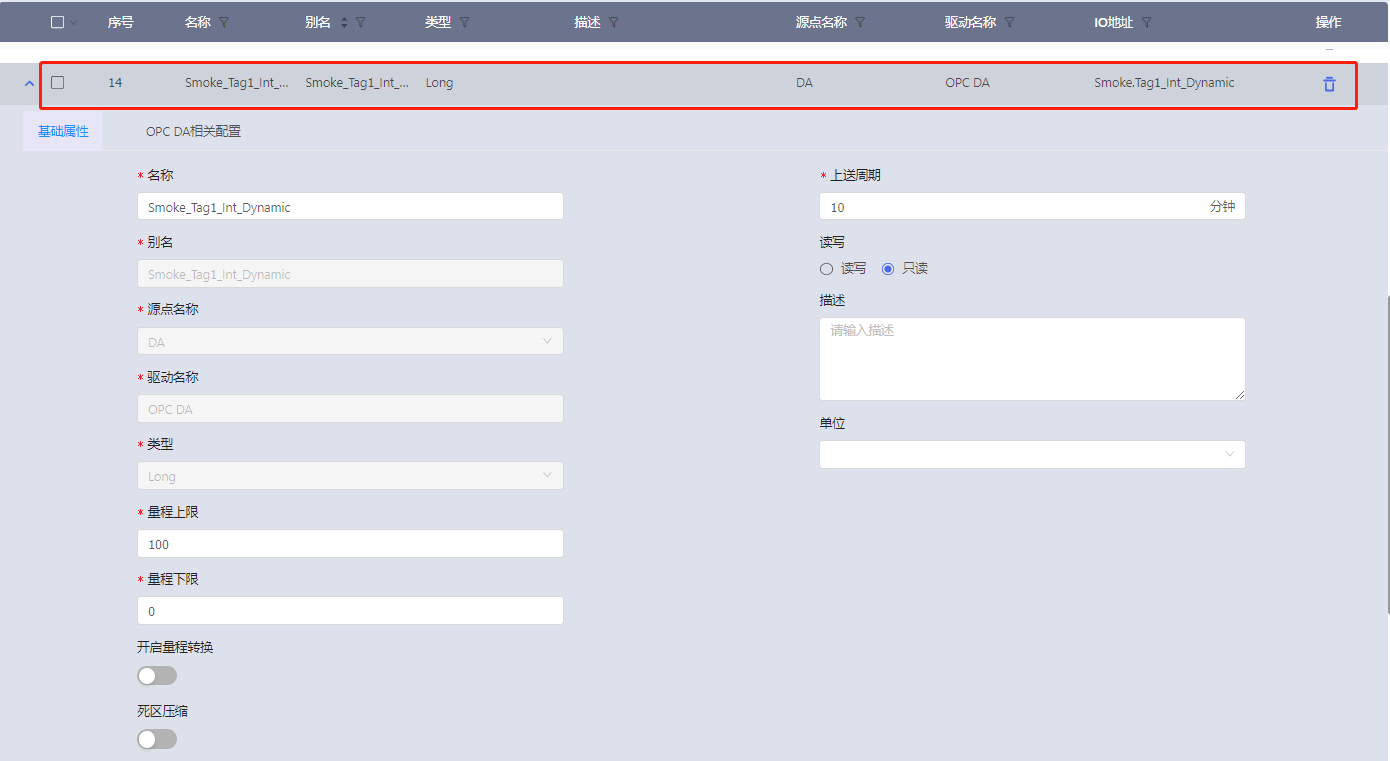
Task: Click the 量程上限 input field
Action: click(x=350, y=544)
